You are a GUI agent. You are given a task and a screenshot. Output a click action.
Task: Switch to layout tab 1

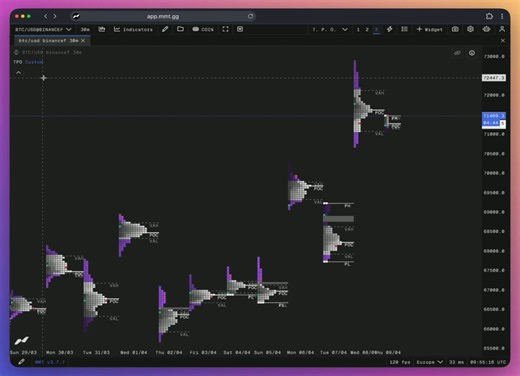coord(358,29)
